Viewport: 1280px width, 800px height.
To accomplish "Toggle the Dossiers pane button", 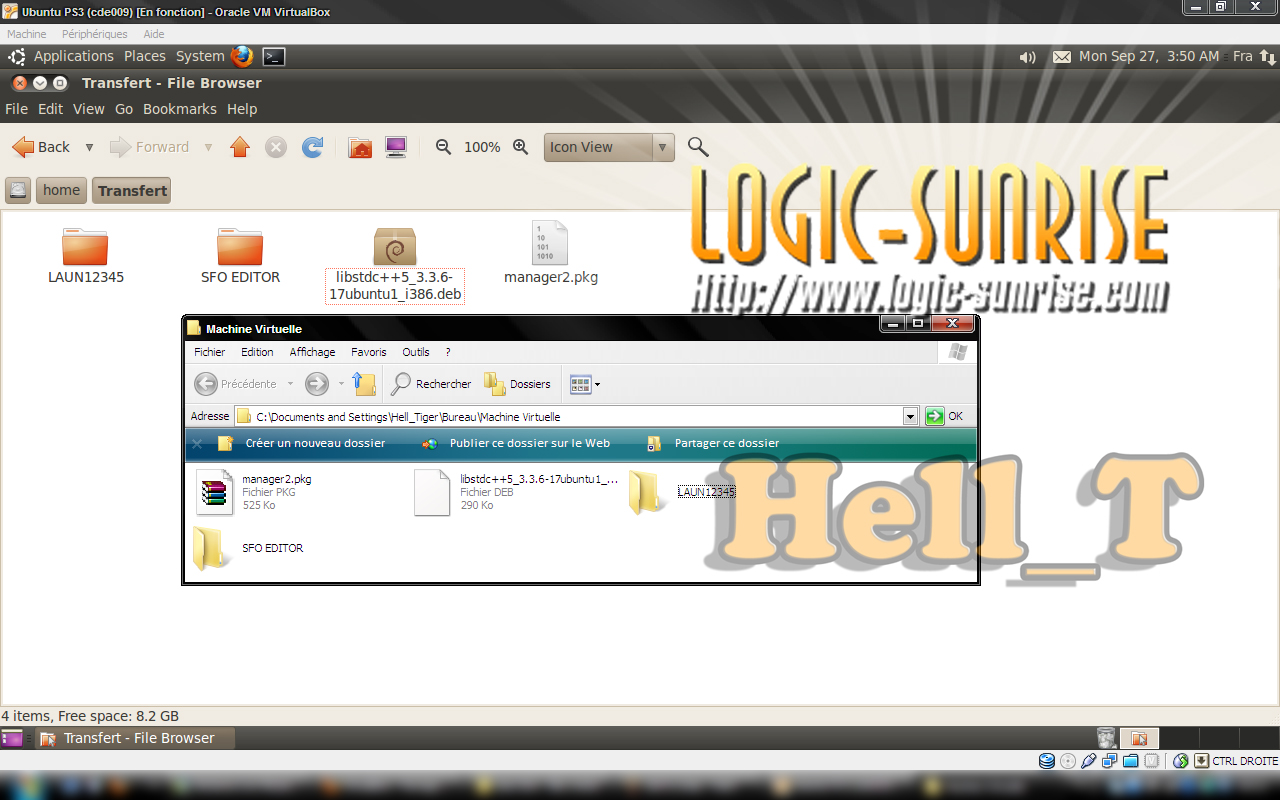I will pos(517,384).
